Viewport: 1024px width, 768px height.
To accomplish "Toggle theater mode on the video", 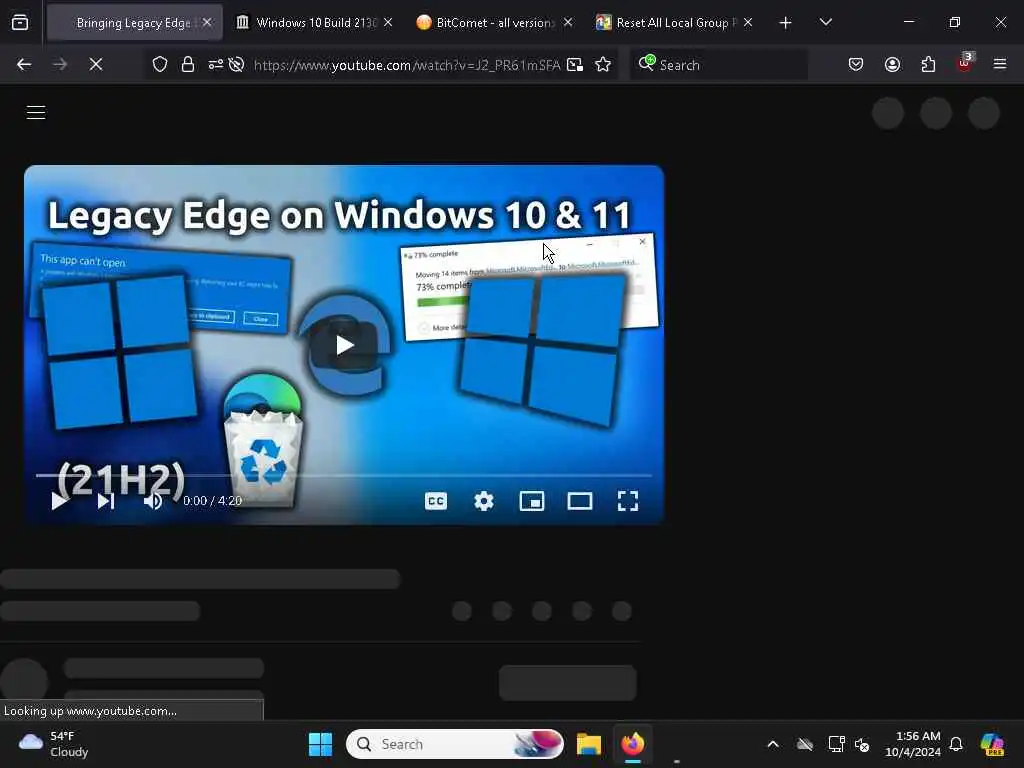I will pos(580,501).
